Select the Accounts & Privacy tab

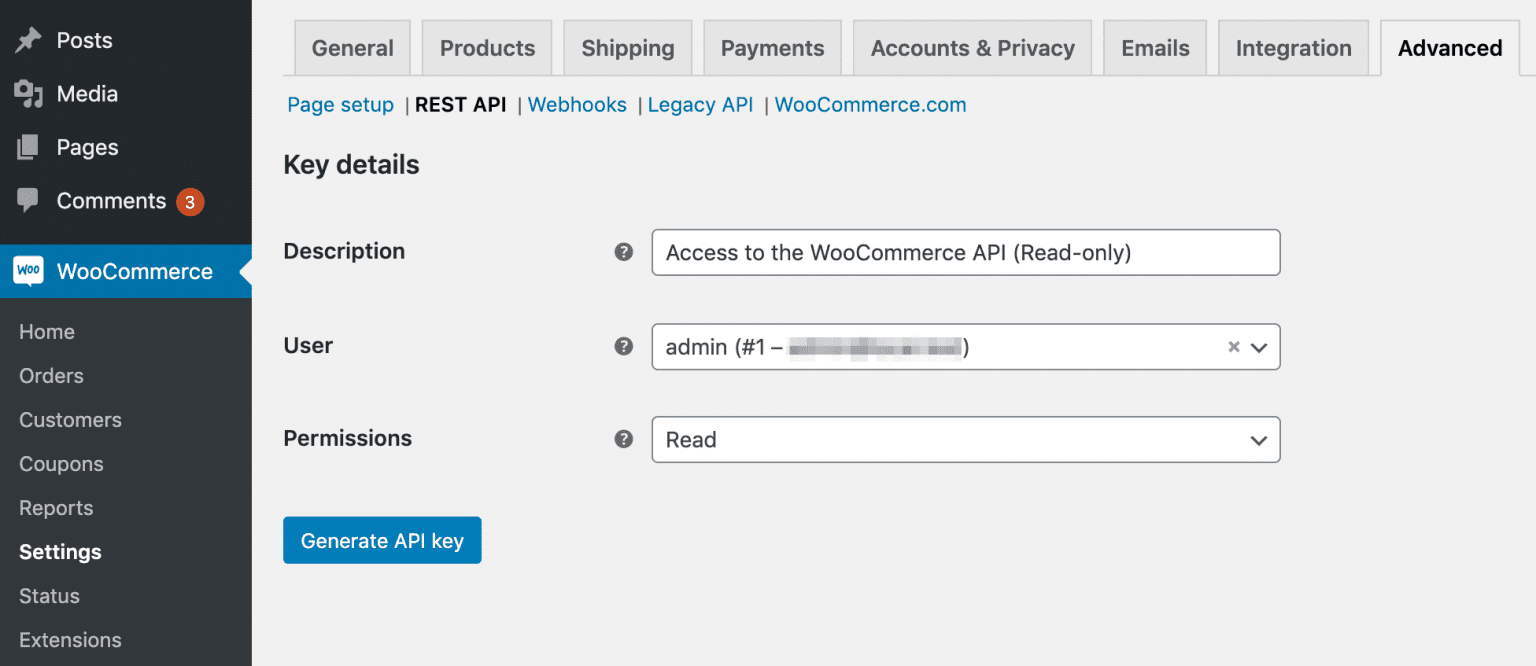click(971, 47)
